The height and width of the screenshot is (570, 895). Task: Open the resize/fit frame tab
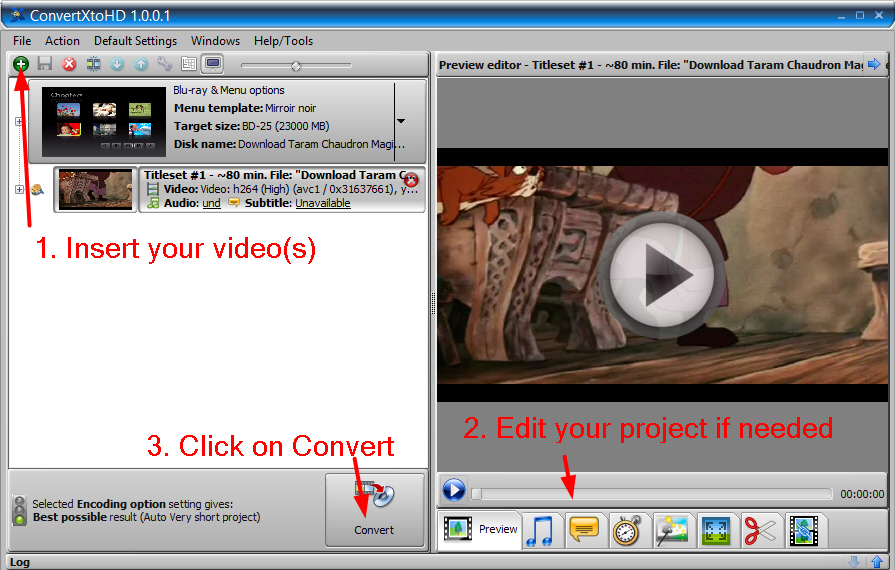(716, 530)
